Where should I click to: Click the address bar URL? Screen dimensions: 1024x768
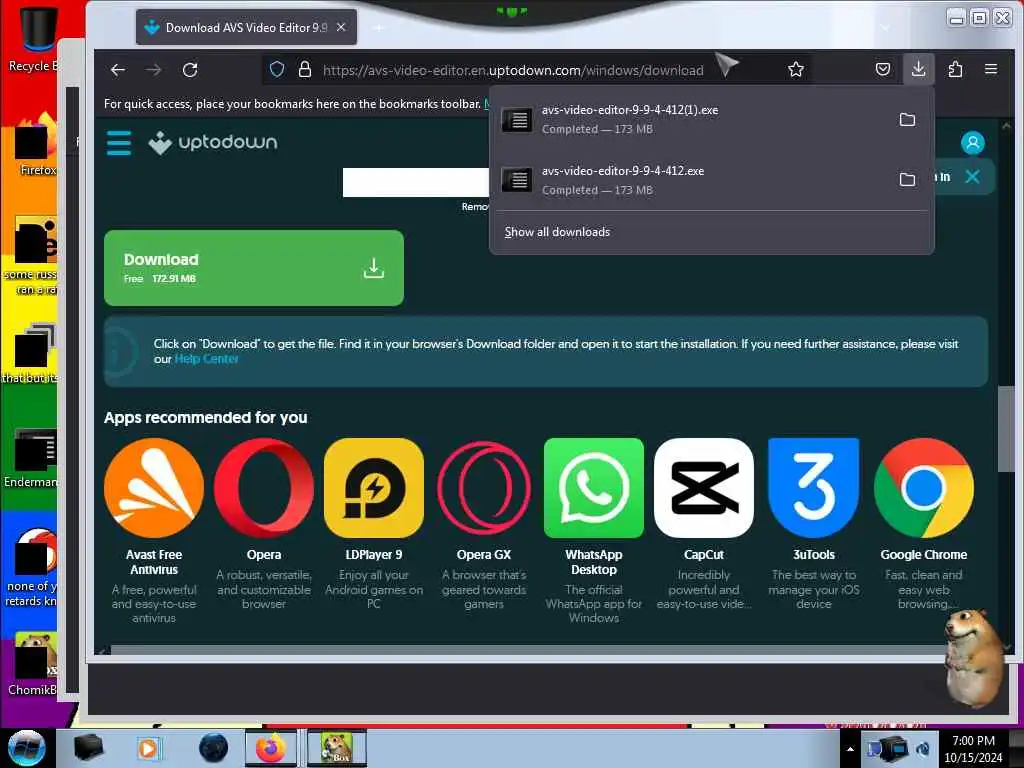[x=513, y=70]
